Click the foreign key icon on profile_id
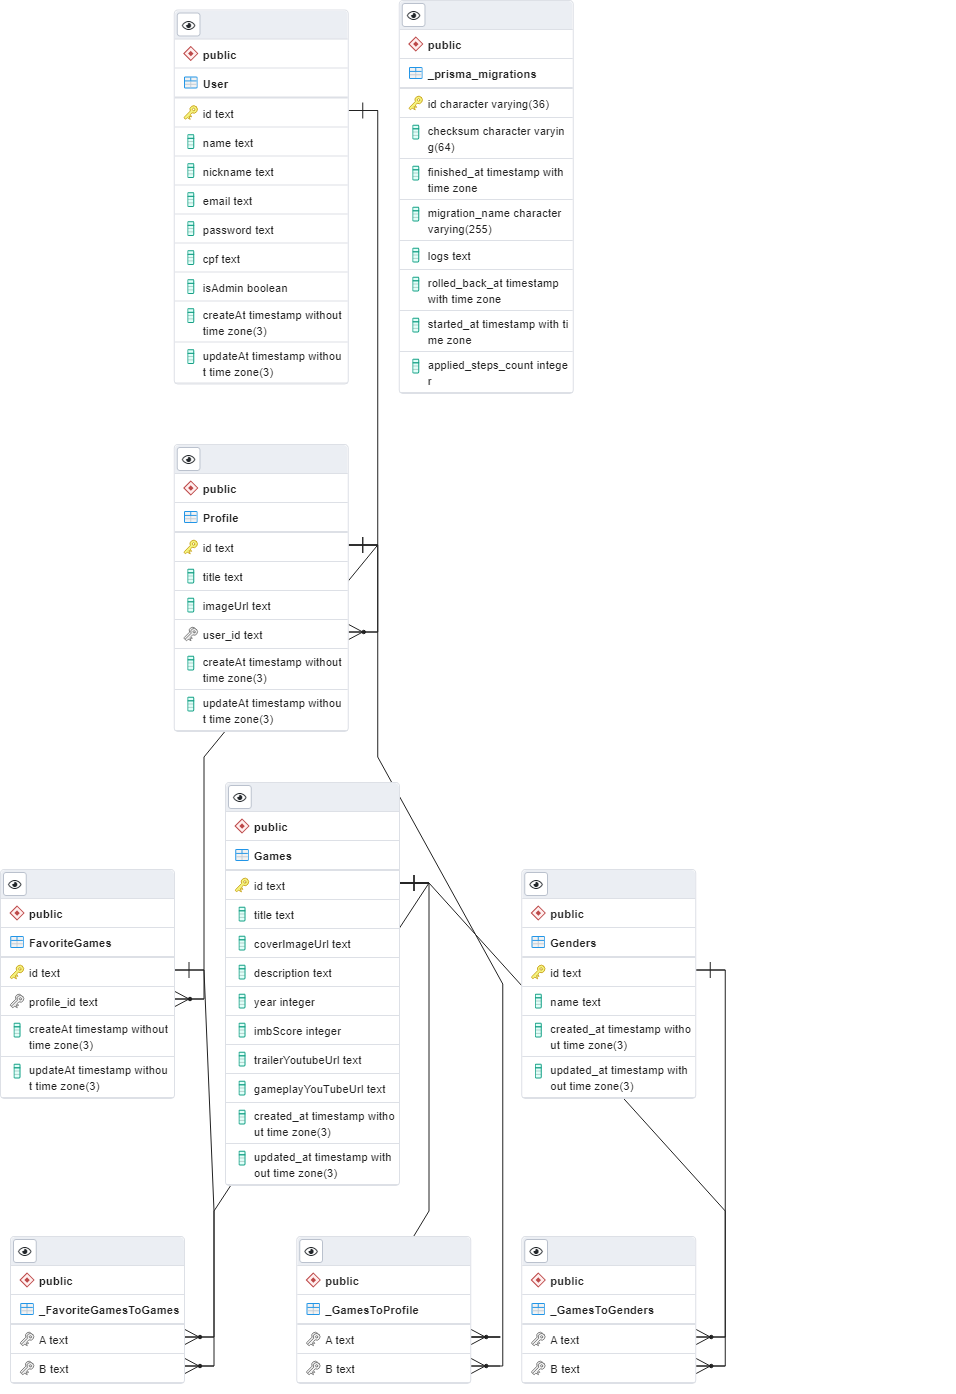 pyautogui.click(x=16, y=1001)
